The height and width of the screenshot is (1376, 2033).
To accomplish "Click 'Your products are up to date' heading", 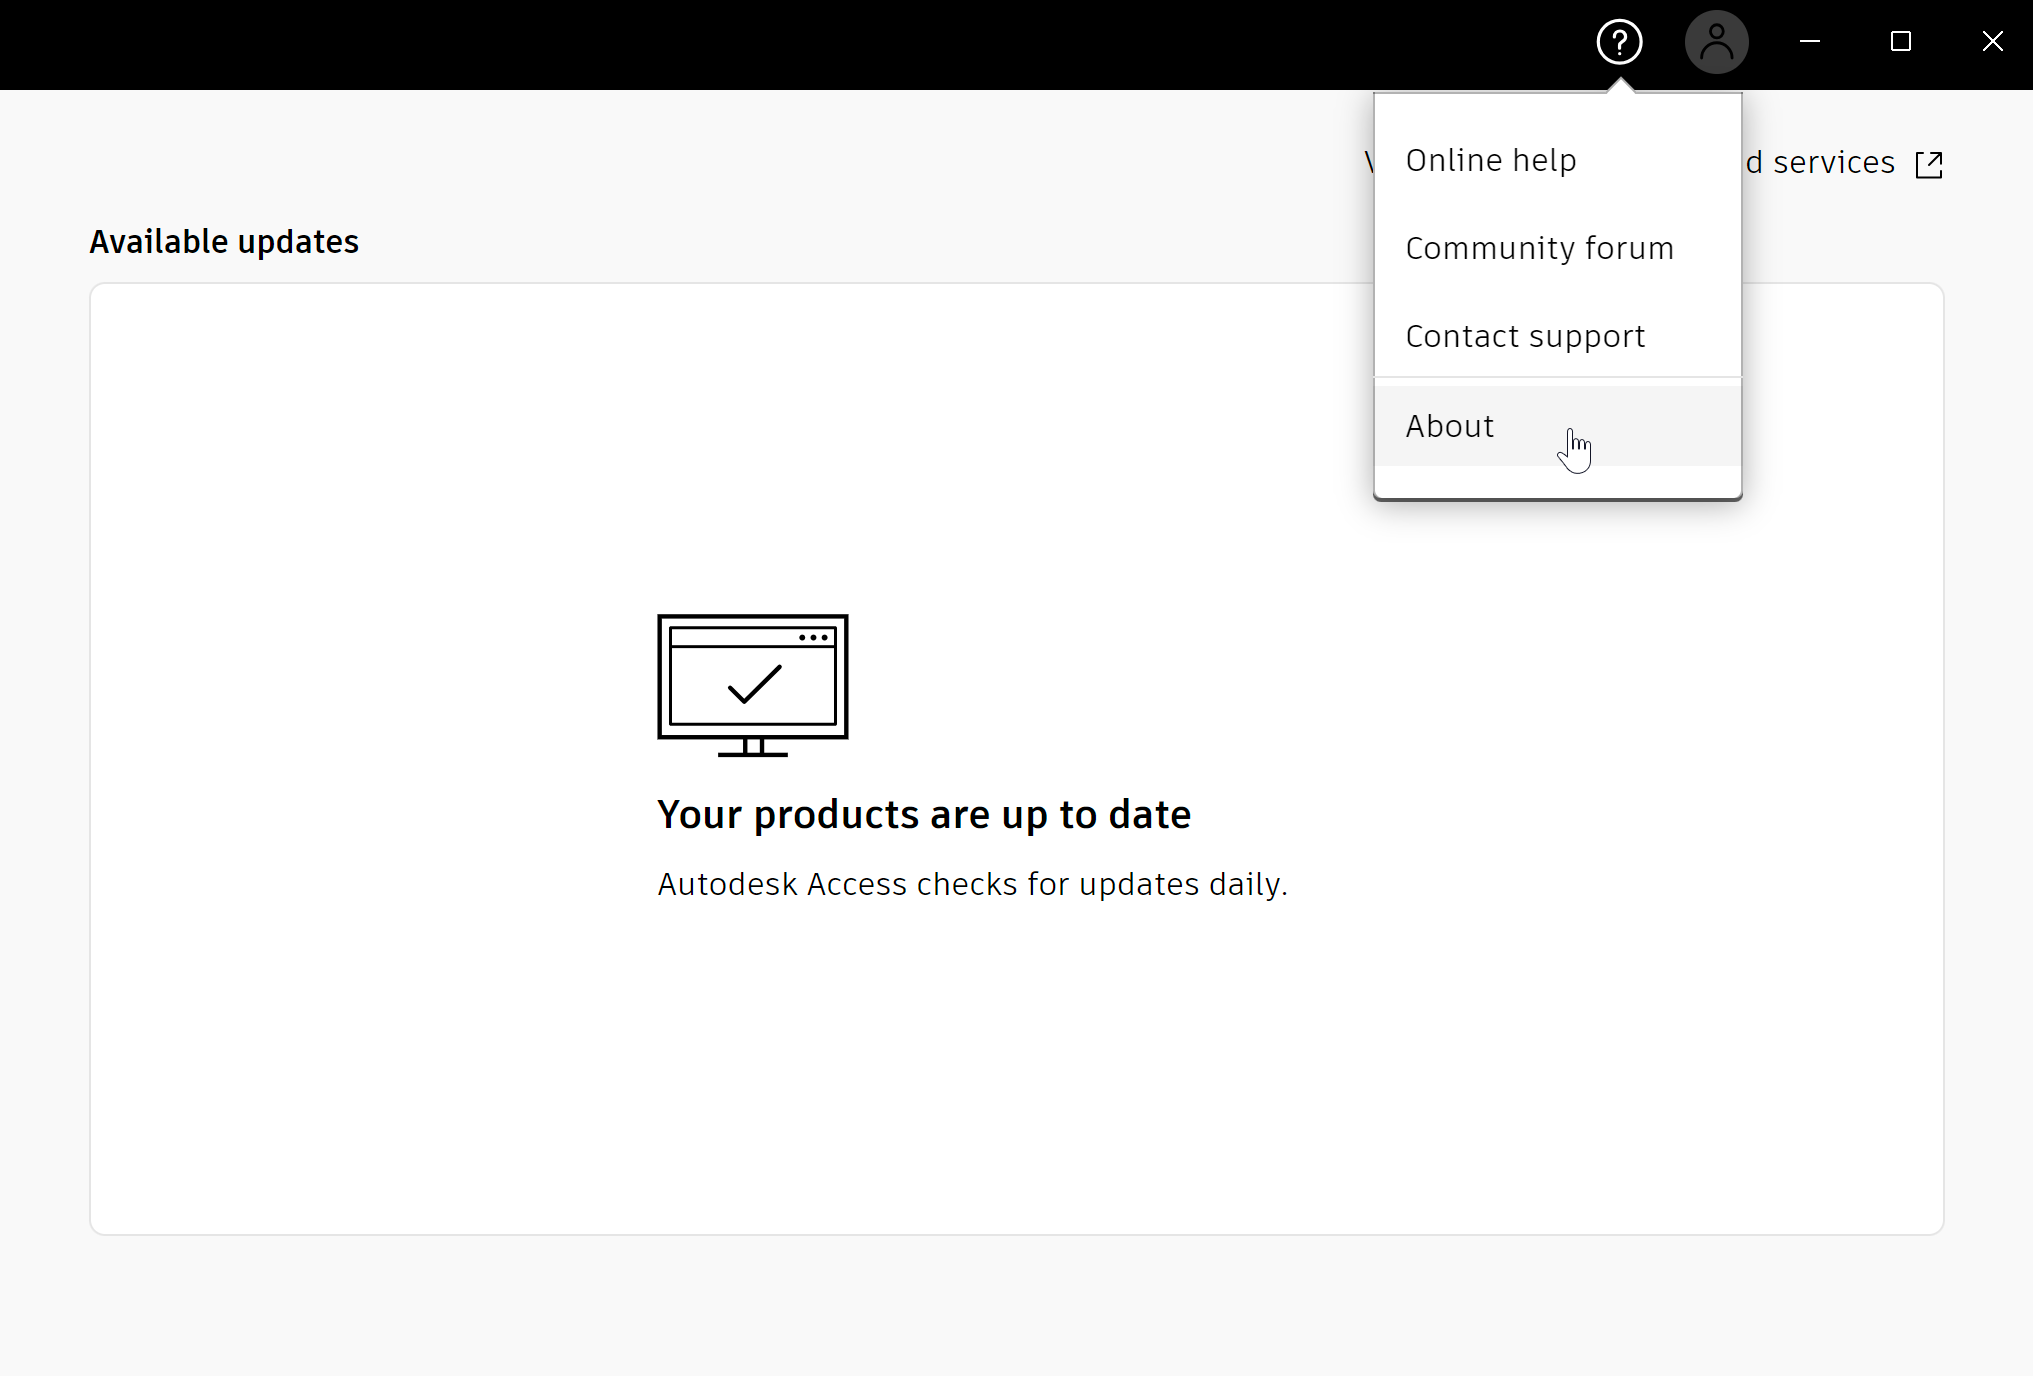I will coord(923,815).
